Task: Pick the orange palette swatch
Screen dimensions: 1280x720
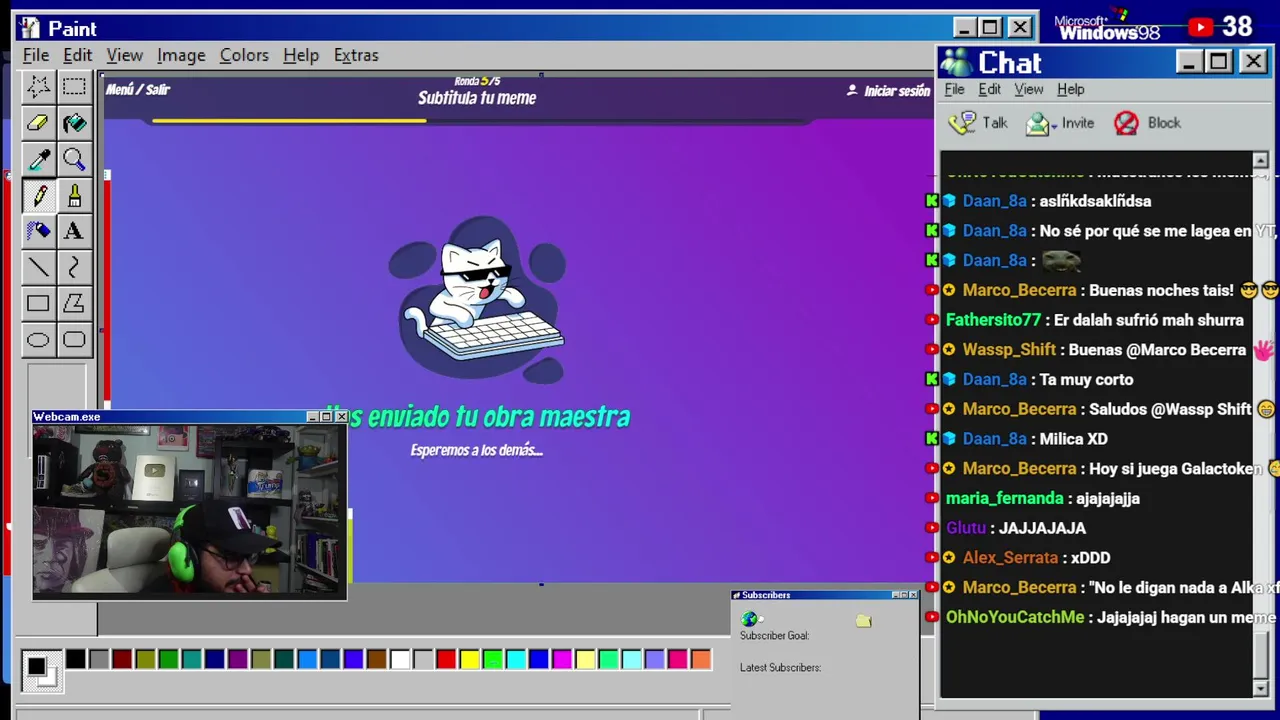Action: (x=701, y=659)
